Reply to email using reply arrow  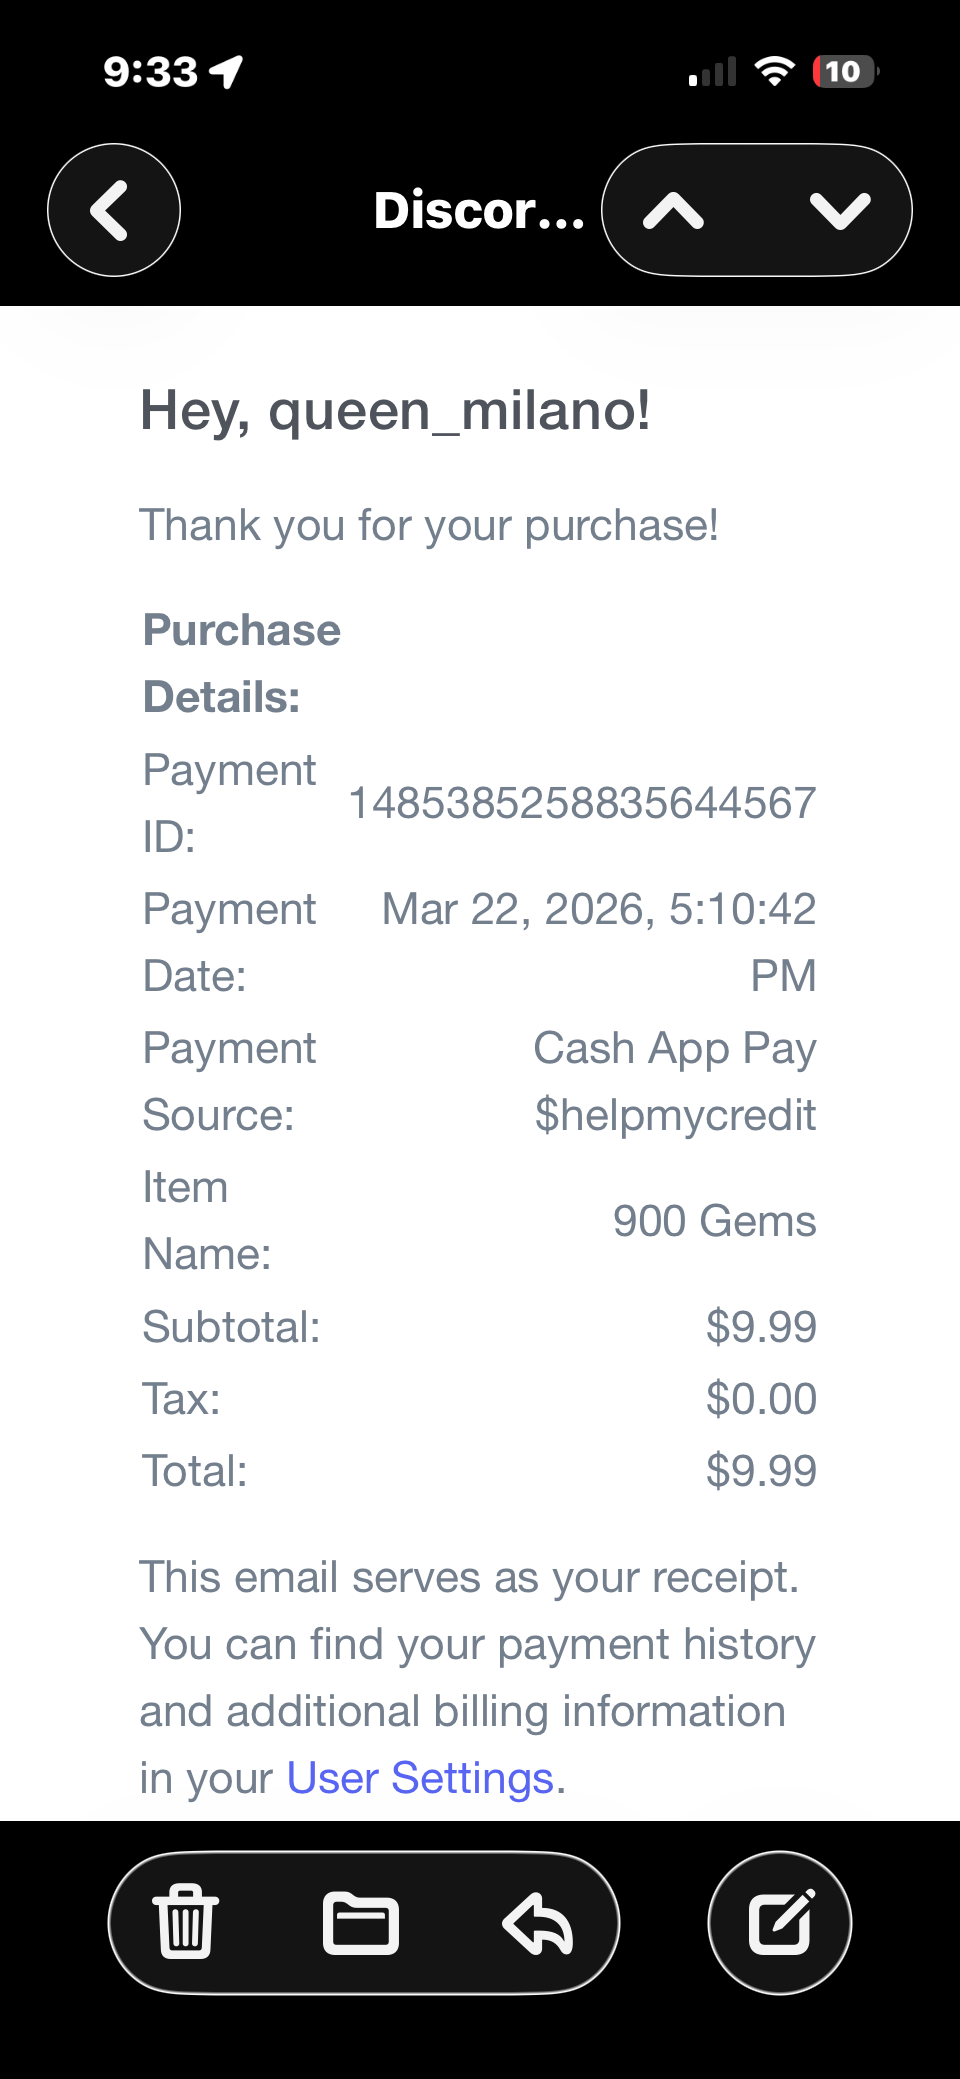(x=538, y=1922)
